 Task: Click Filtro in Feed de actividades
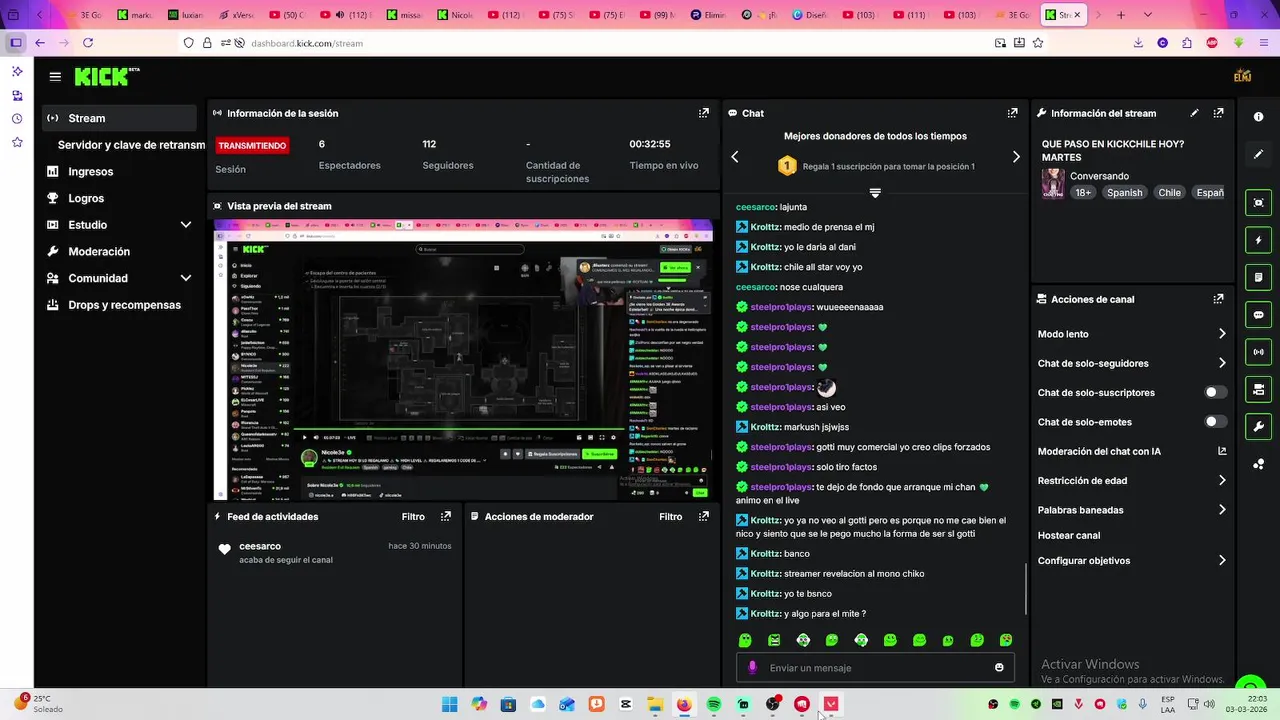click(413, 517)
